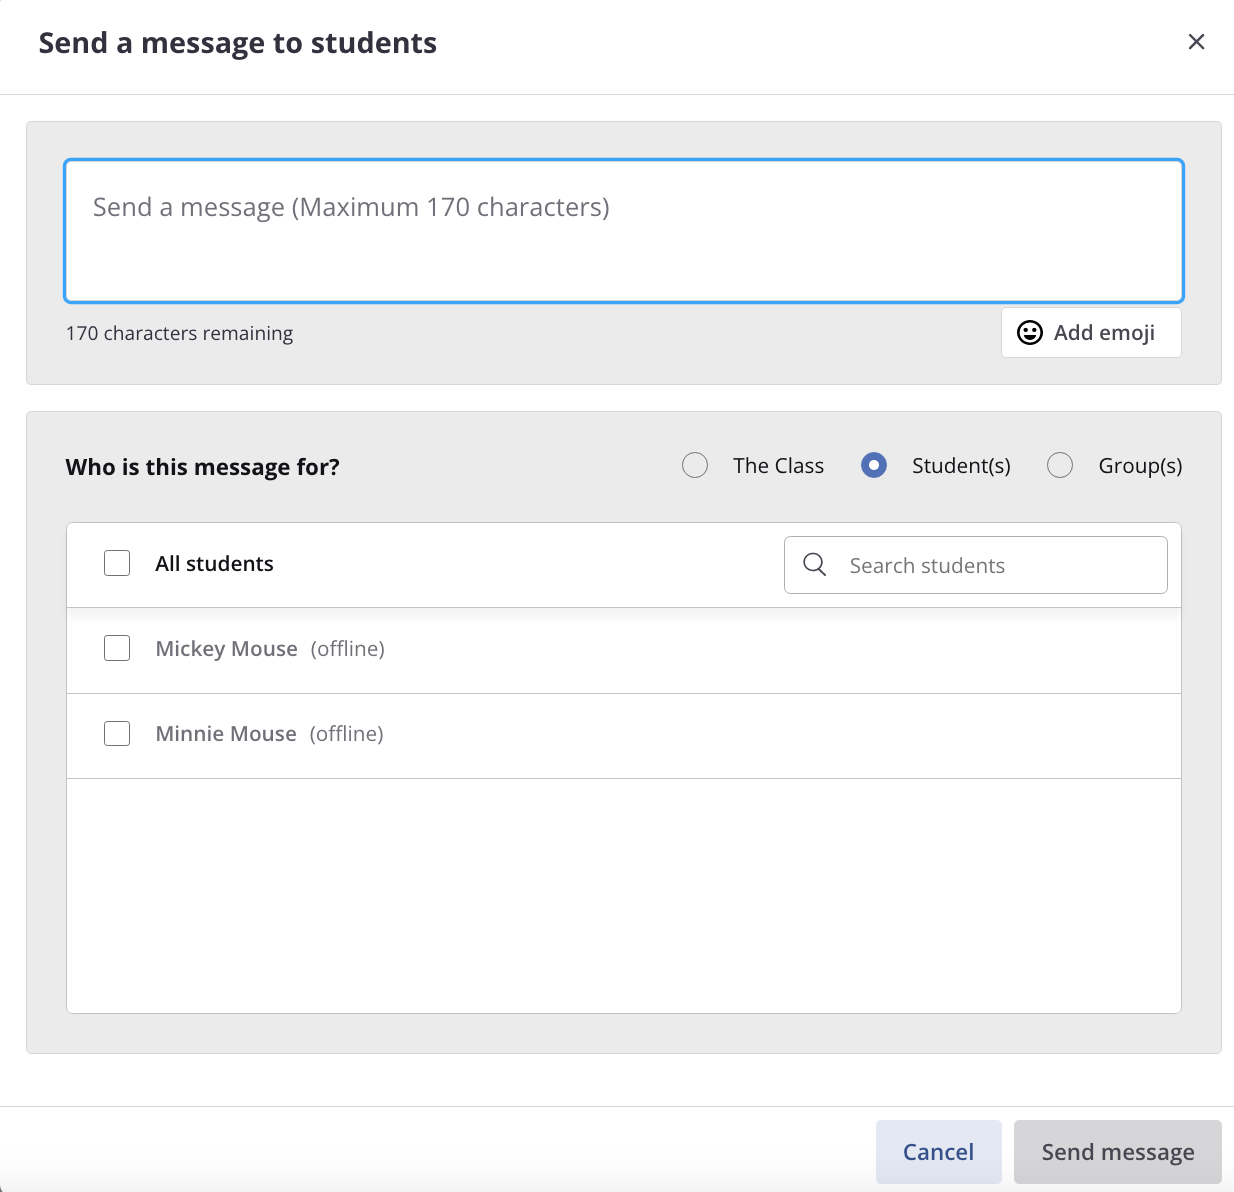Screen dimensions: 1234x1192
Task: Click The Class label text
Action: point(778,466)
